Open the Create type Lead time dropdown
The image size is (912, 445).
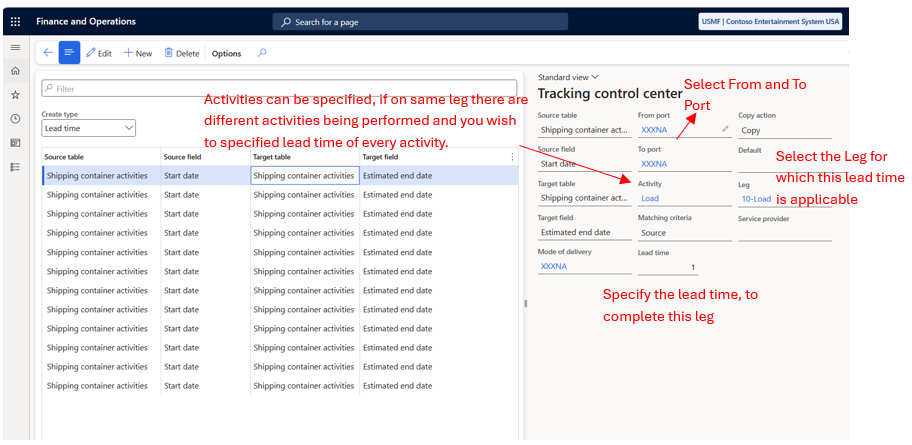(88, 128)
